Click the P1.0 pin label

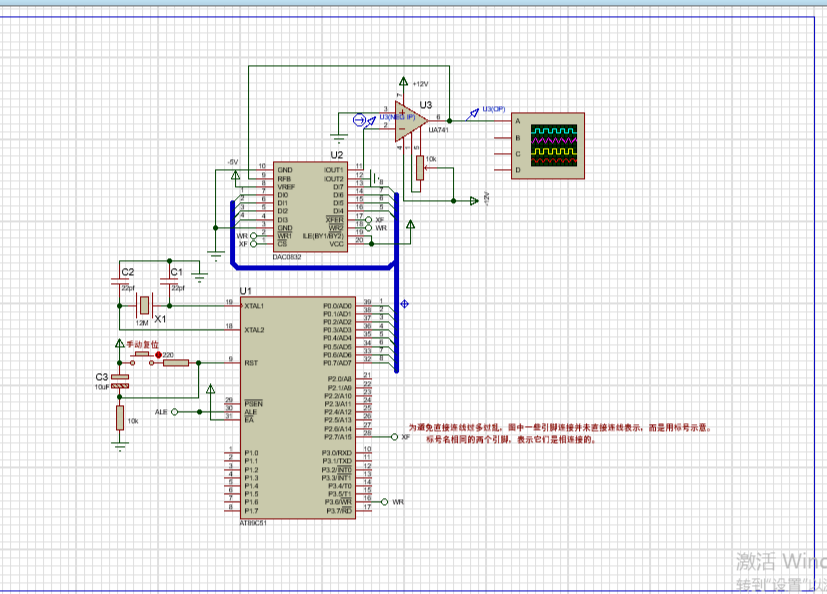(x=252, y=453)
